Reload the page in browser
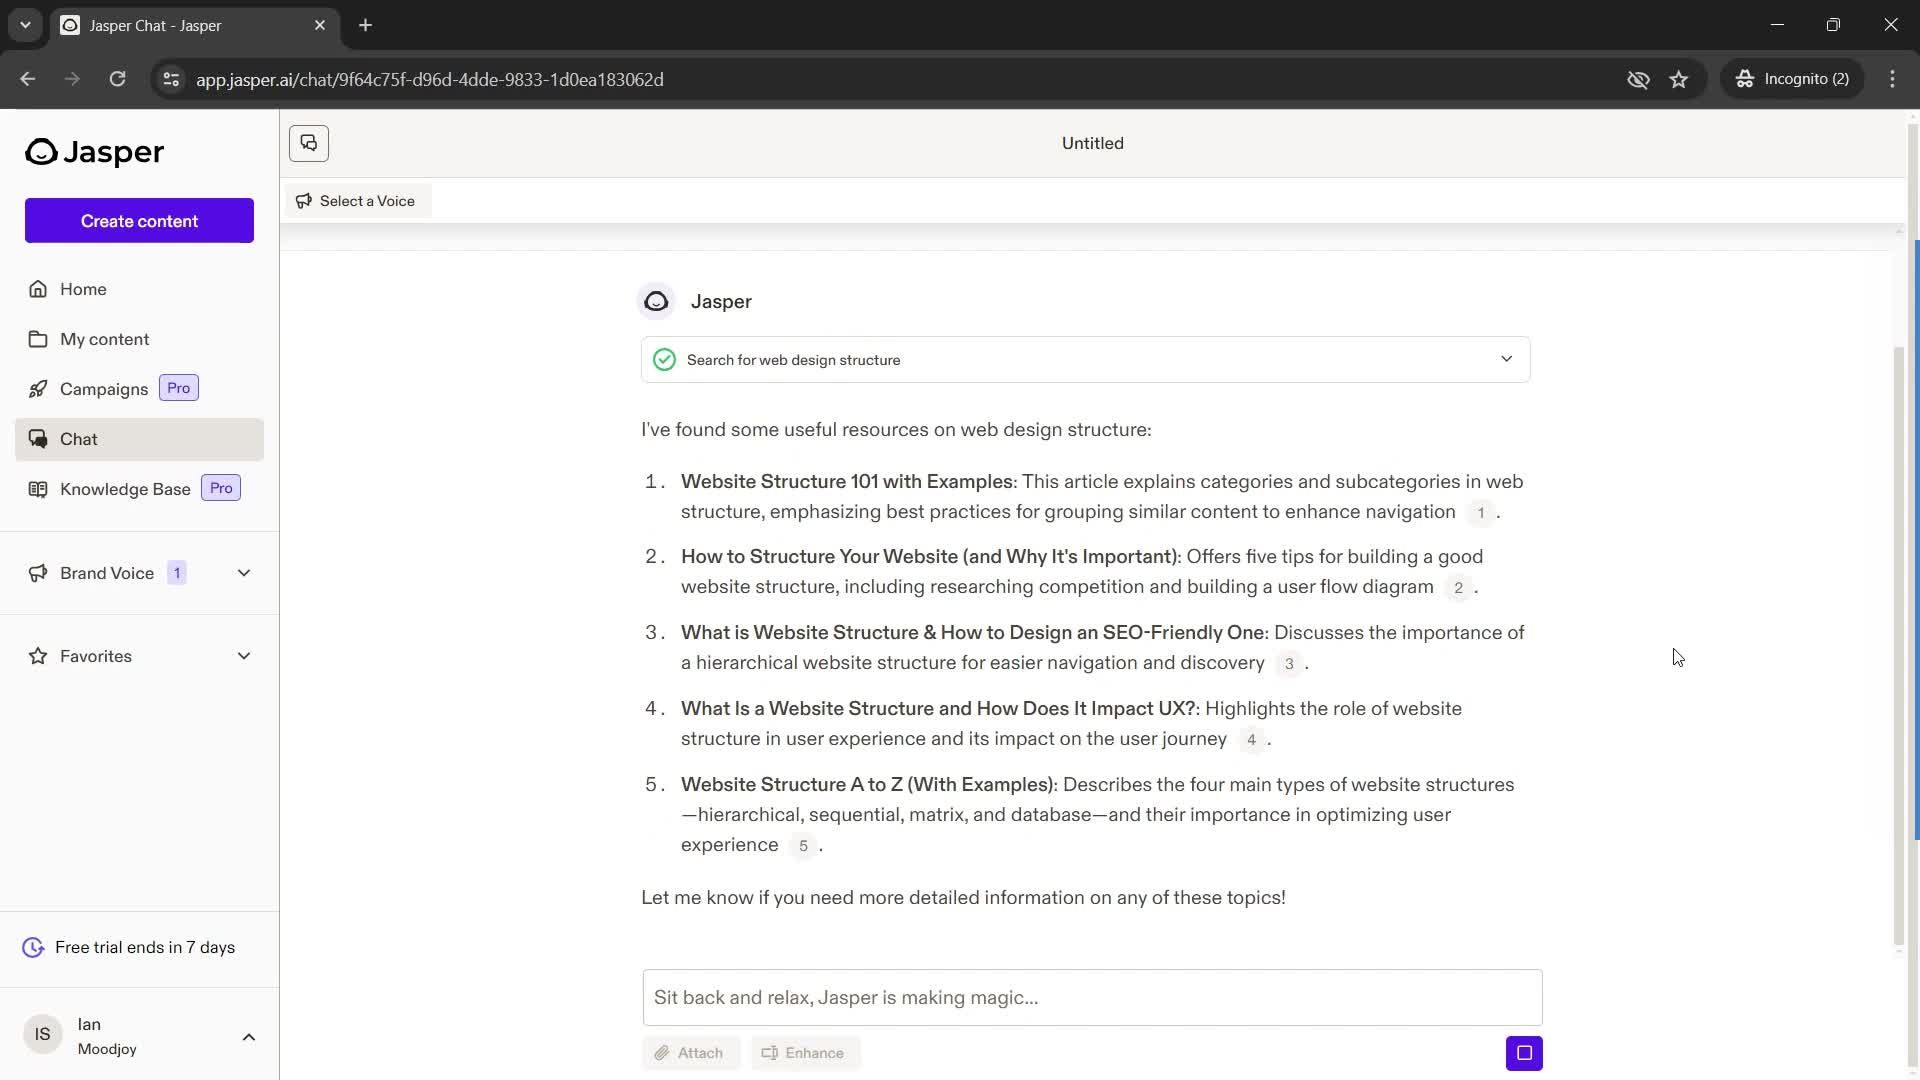Image resolution: width=1920 pixels, height=1080 pixels. pos(117,79)
